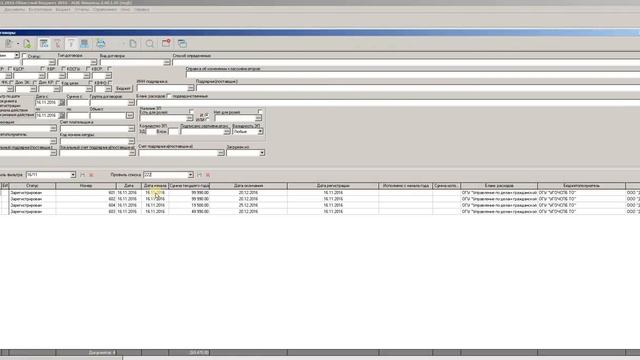This screenshot has height=360, width=640.
Task: Delete the list profile 222 icon
Action: coord(208,175)
